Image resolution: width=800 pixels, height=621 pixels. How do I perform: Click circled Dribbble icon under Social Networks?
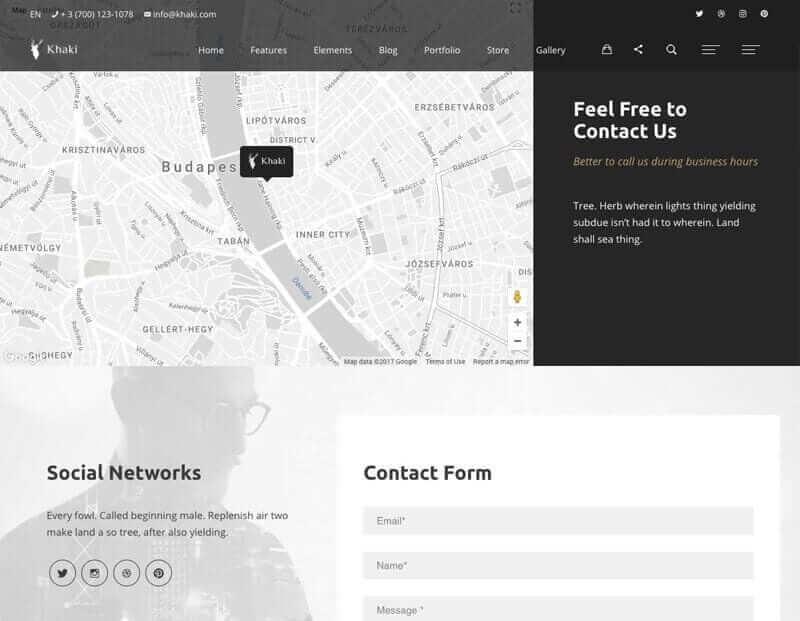click(x=126, y=573)
